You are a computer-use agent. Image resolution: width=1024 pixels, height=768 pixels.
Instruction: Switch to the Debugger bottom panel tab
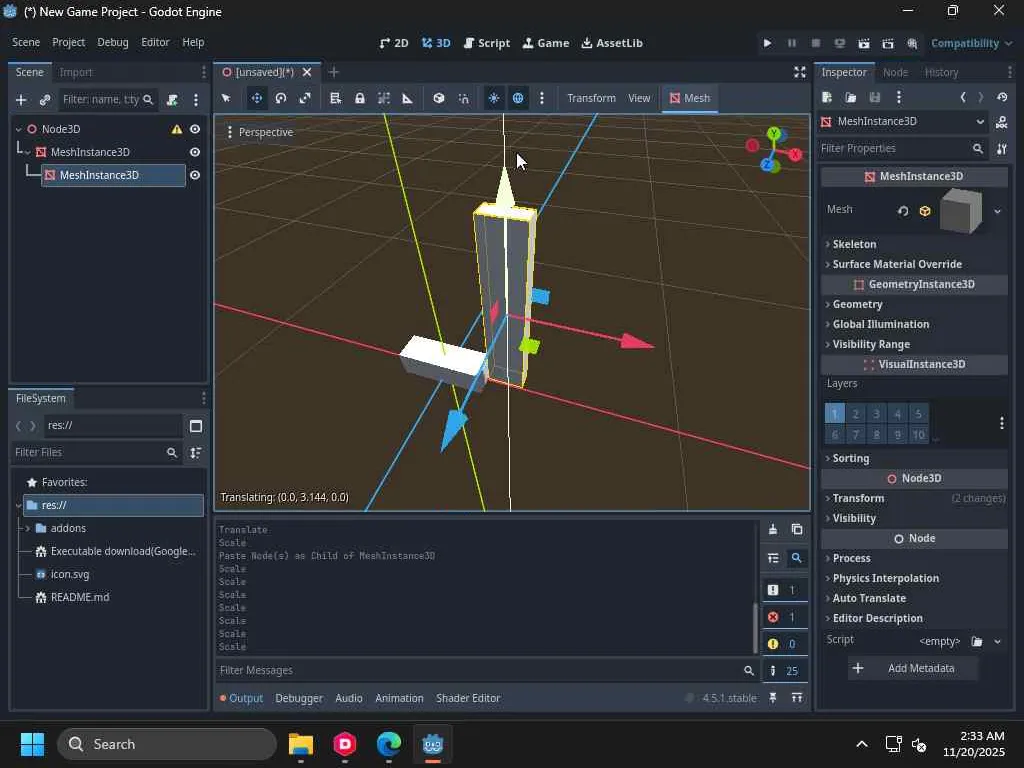[x=298, y=698]
